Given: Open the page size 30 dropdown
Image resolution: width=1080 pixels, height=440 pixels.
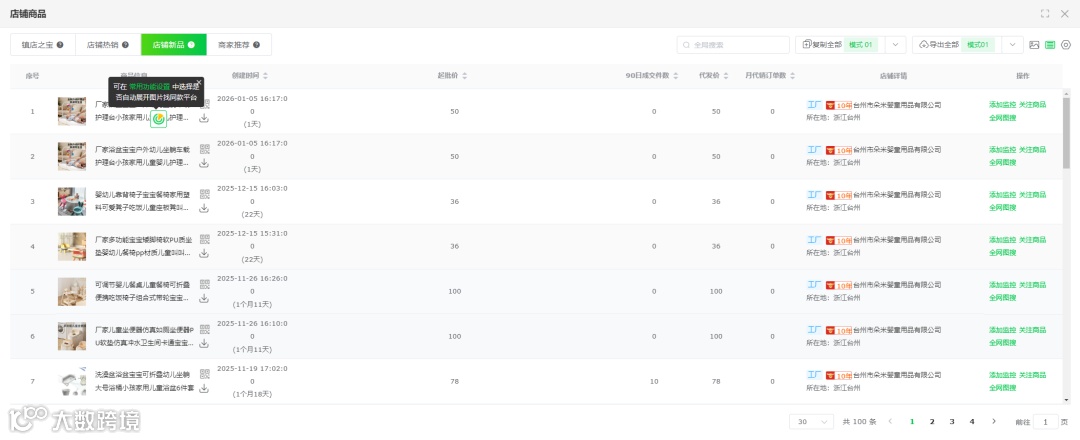Looking at the screenshot, I should click(x=811, y=421).
